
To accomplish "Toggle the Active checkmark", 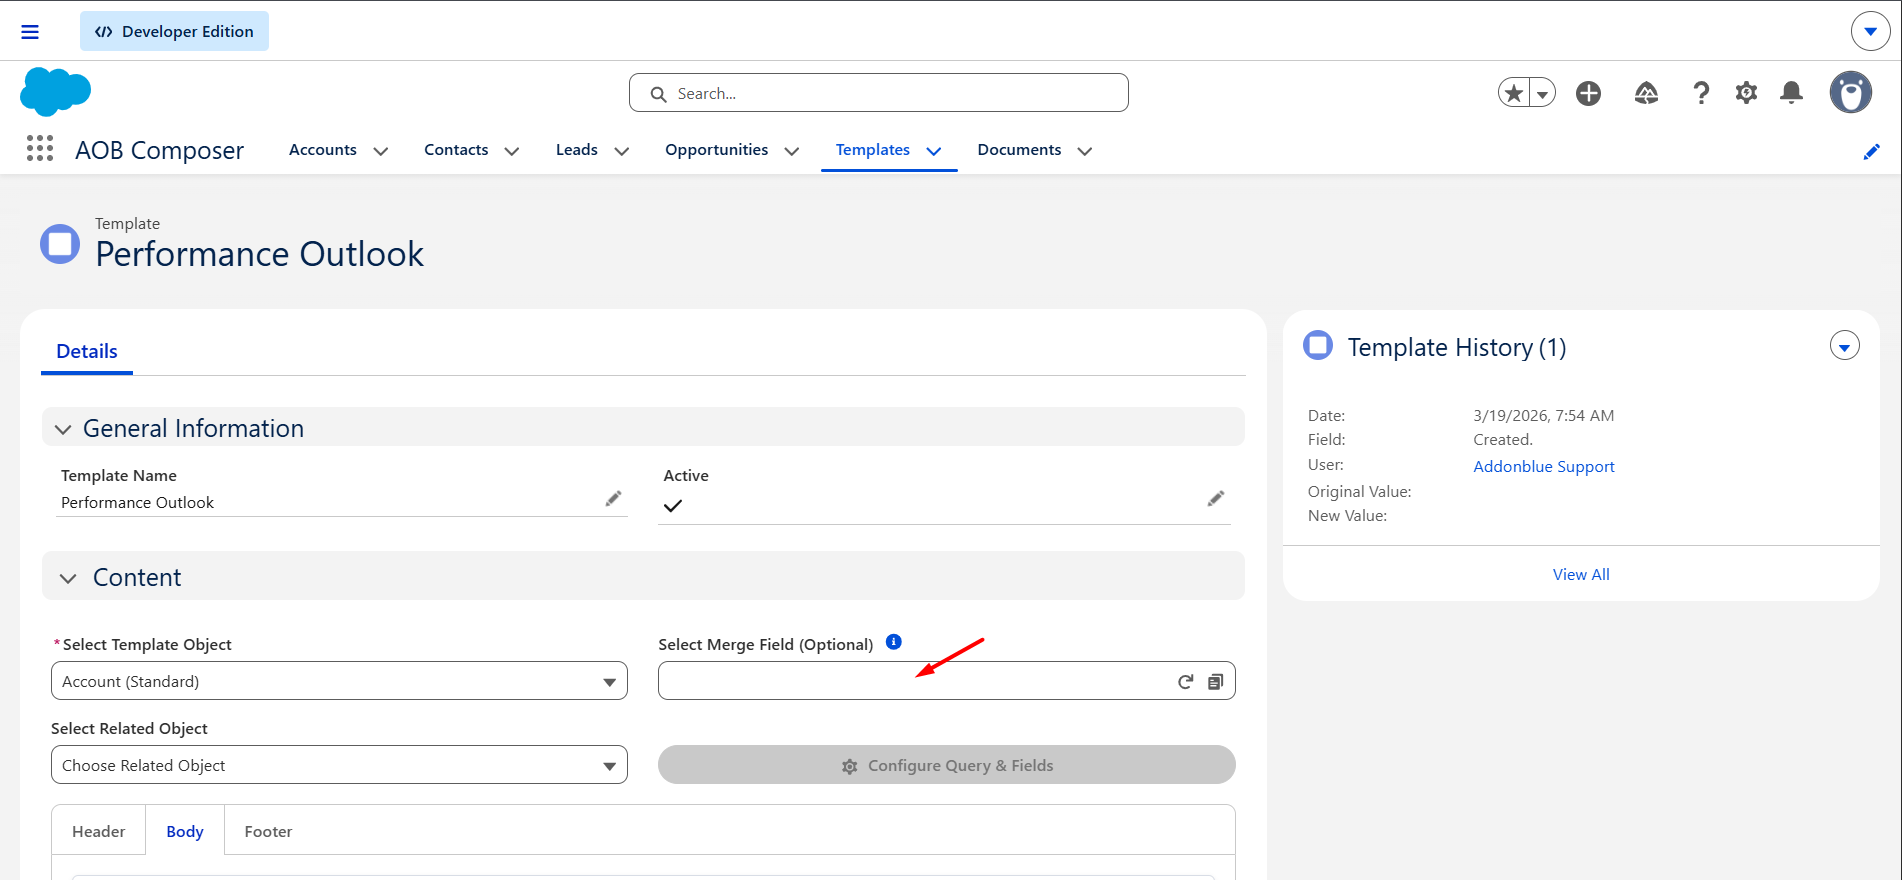I will pyautogui.click(x=673, y=505).
